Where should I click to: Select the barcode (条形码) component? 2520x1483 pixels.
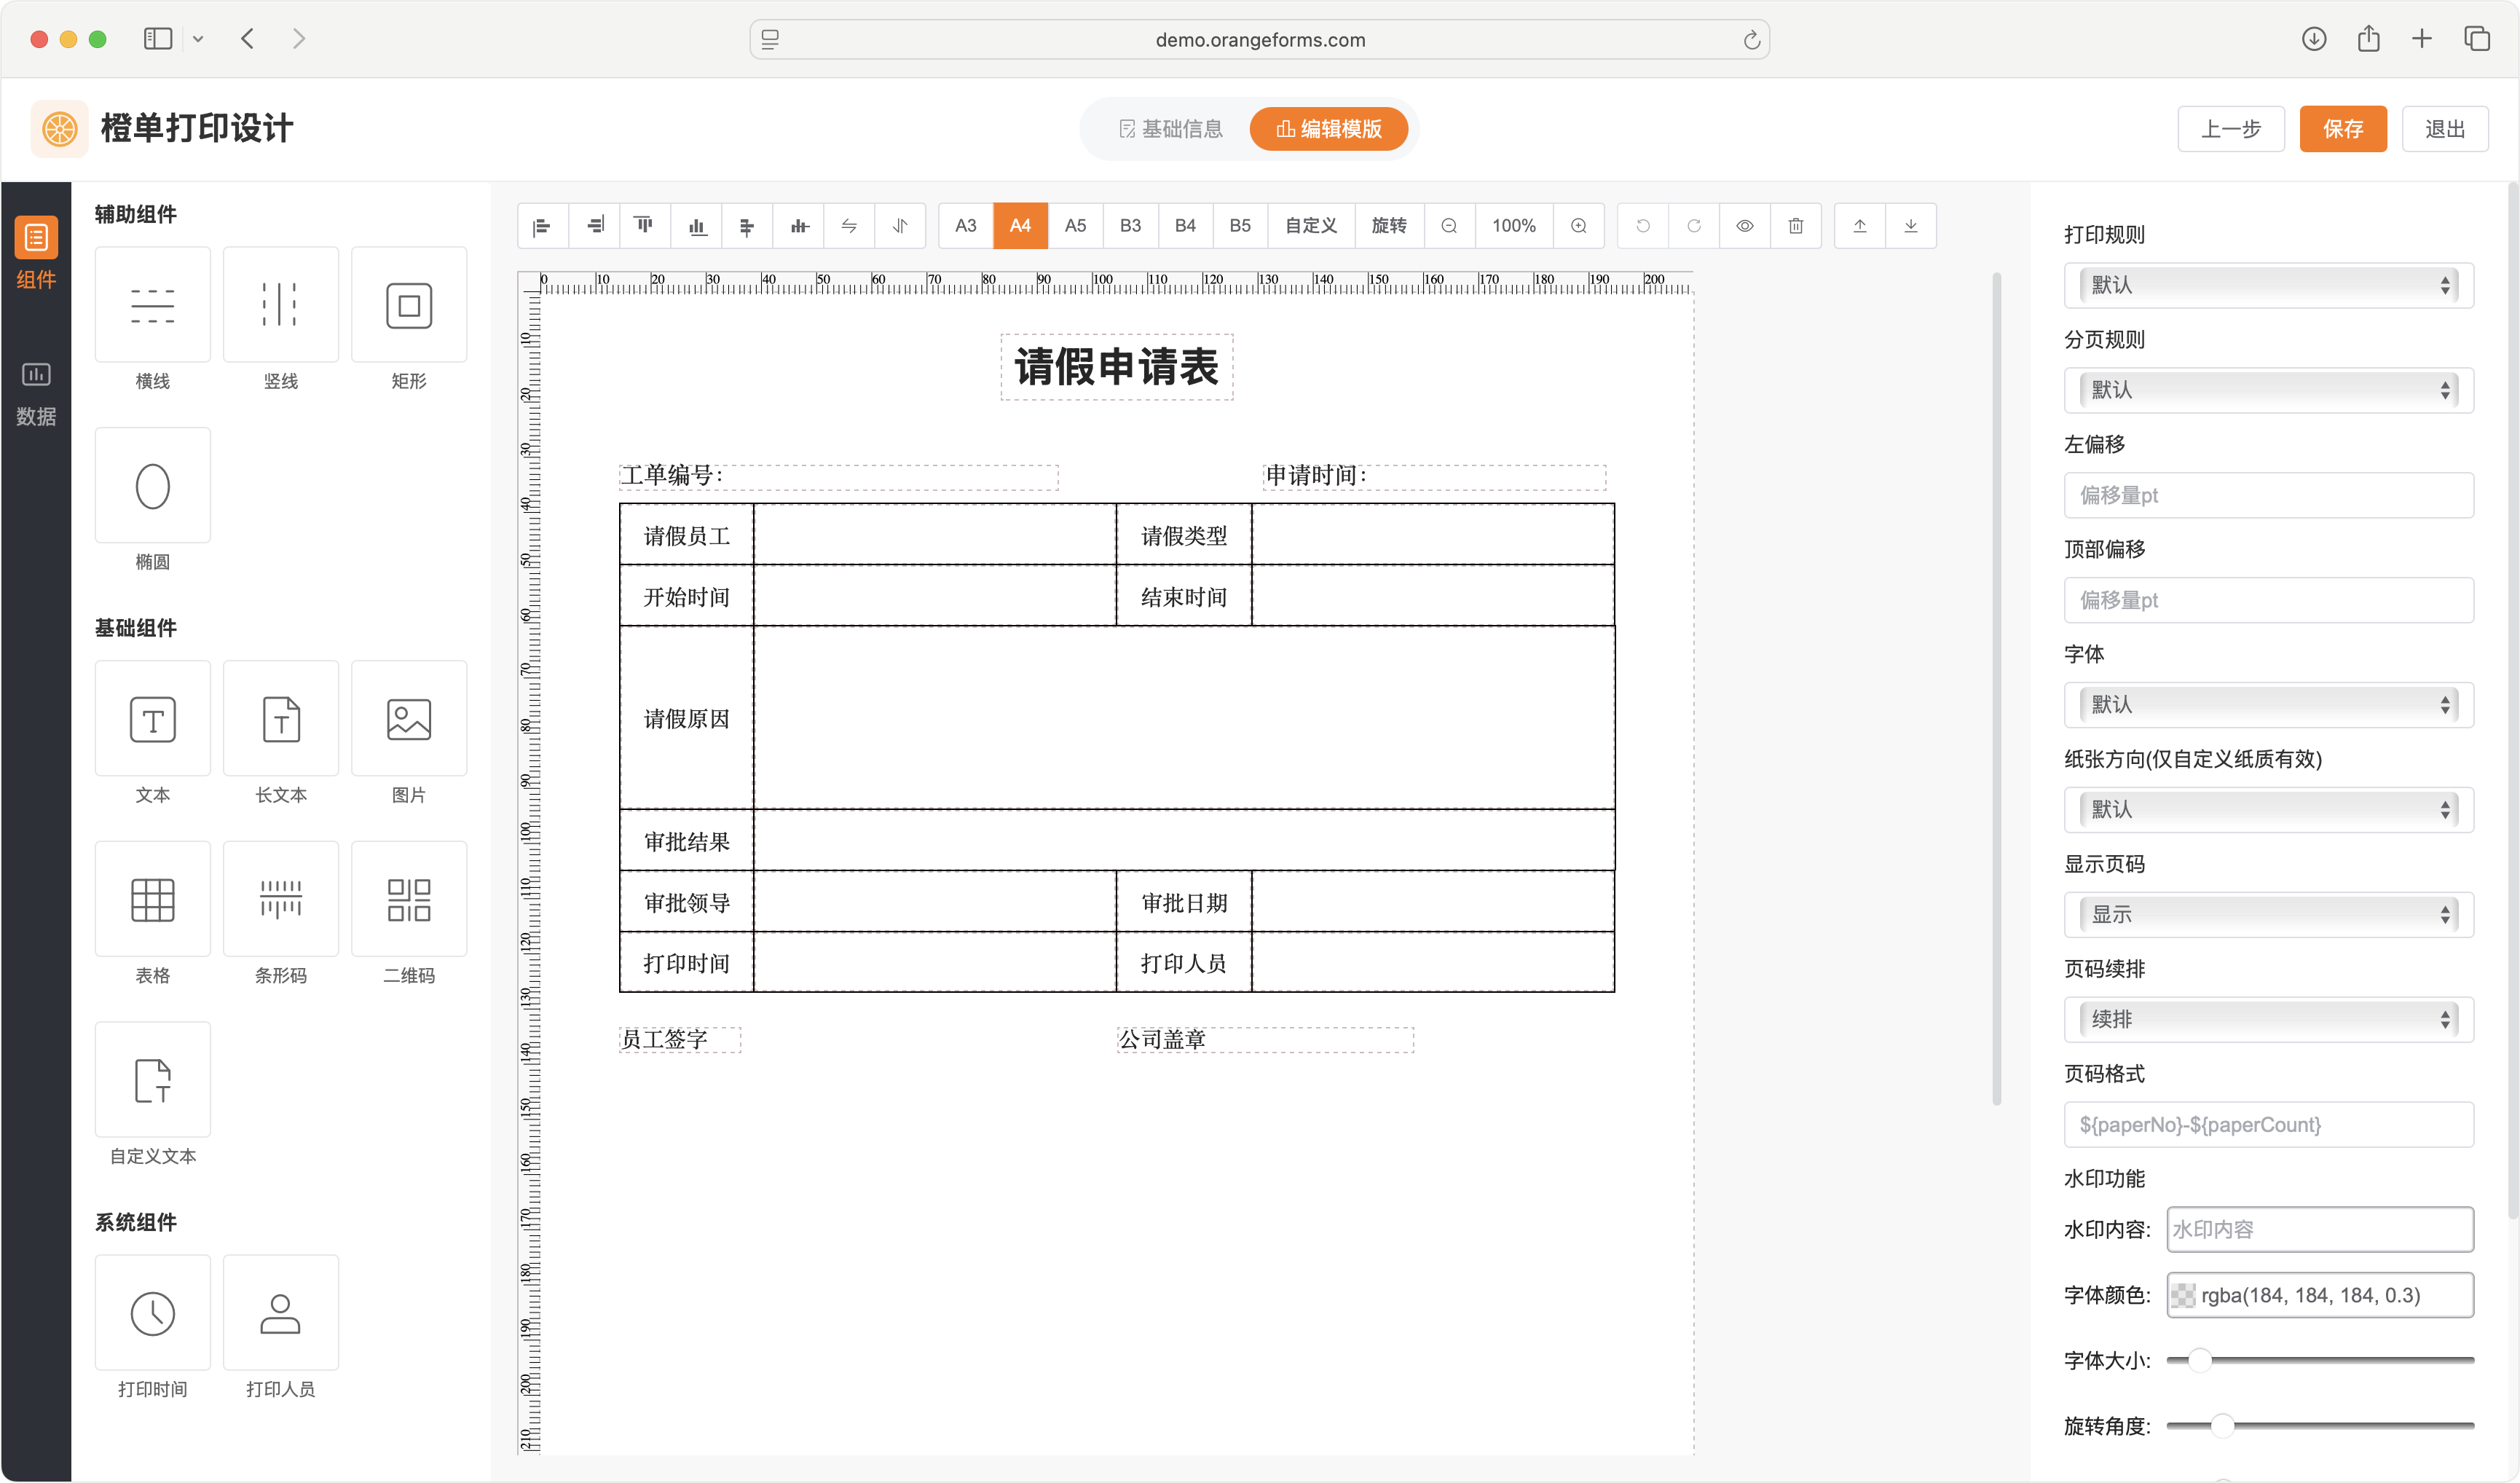click(280, 899)
